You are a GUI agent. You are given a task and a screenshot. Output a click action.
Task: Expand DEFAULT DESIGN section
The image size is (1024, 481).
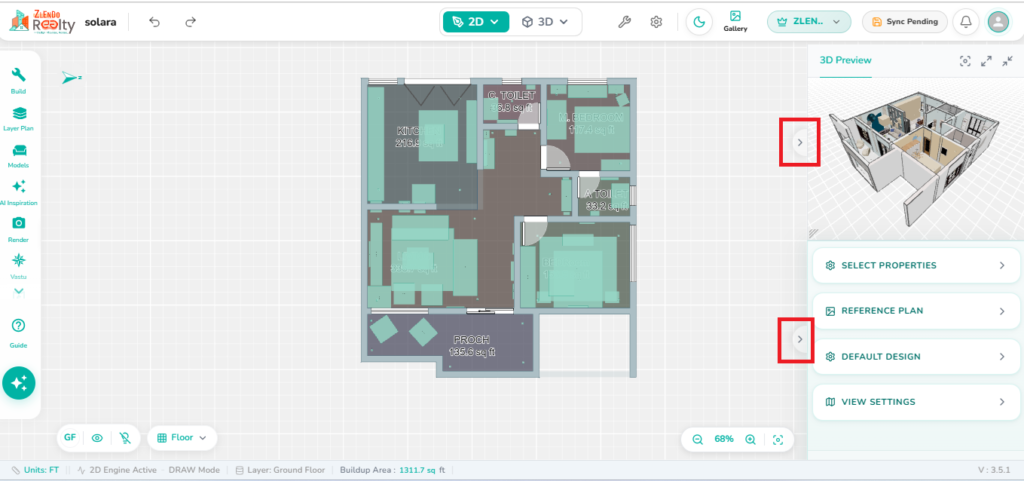coord(916,357)
